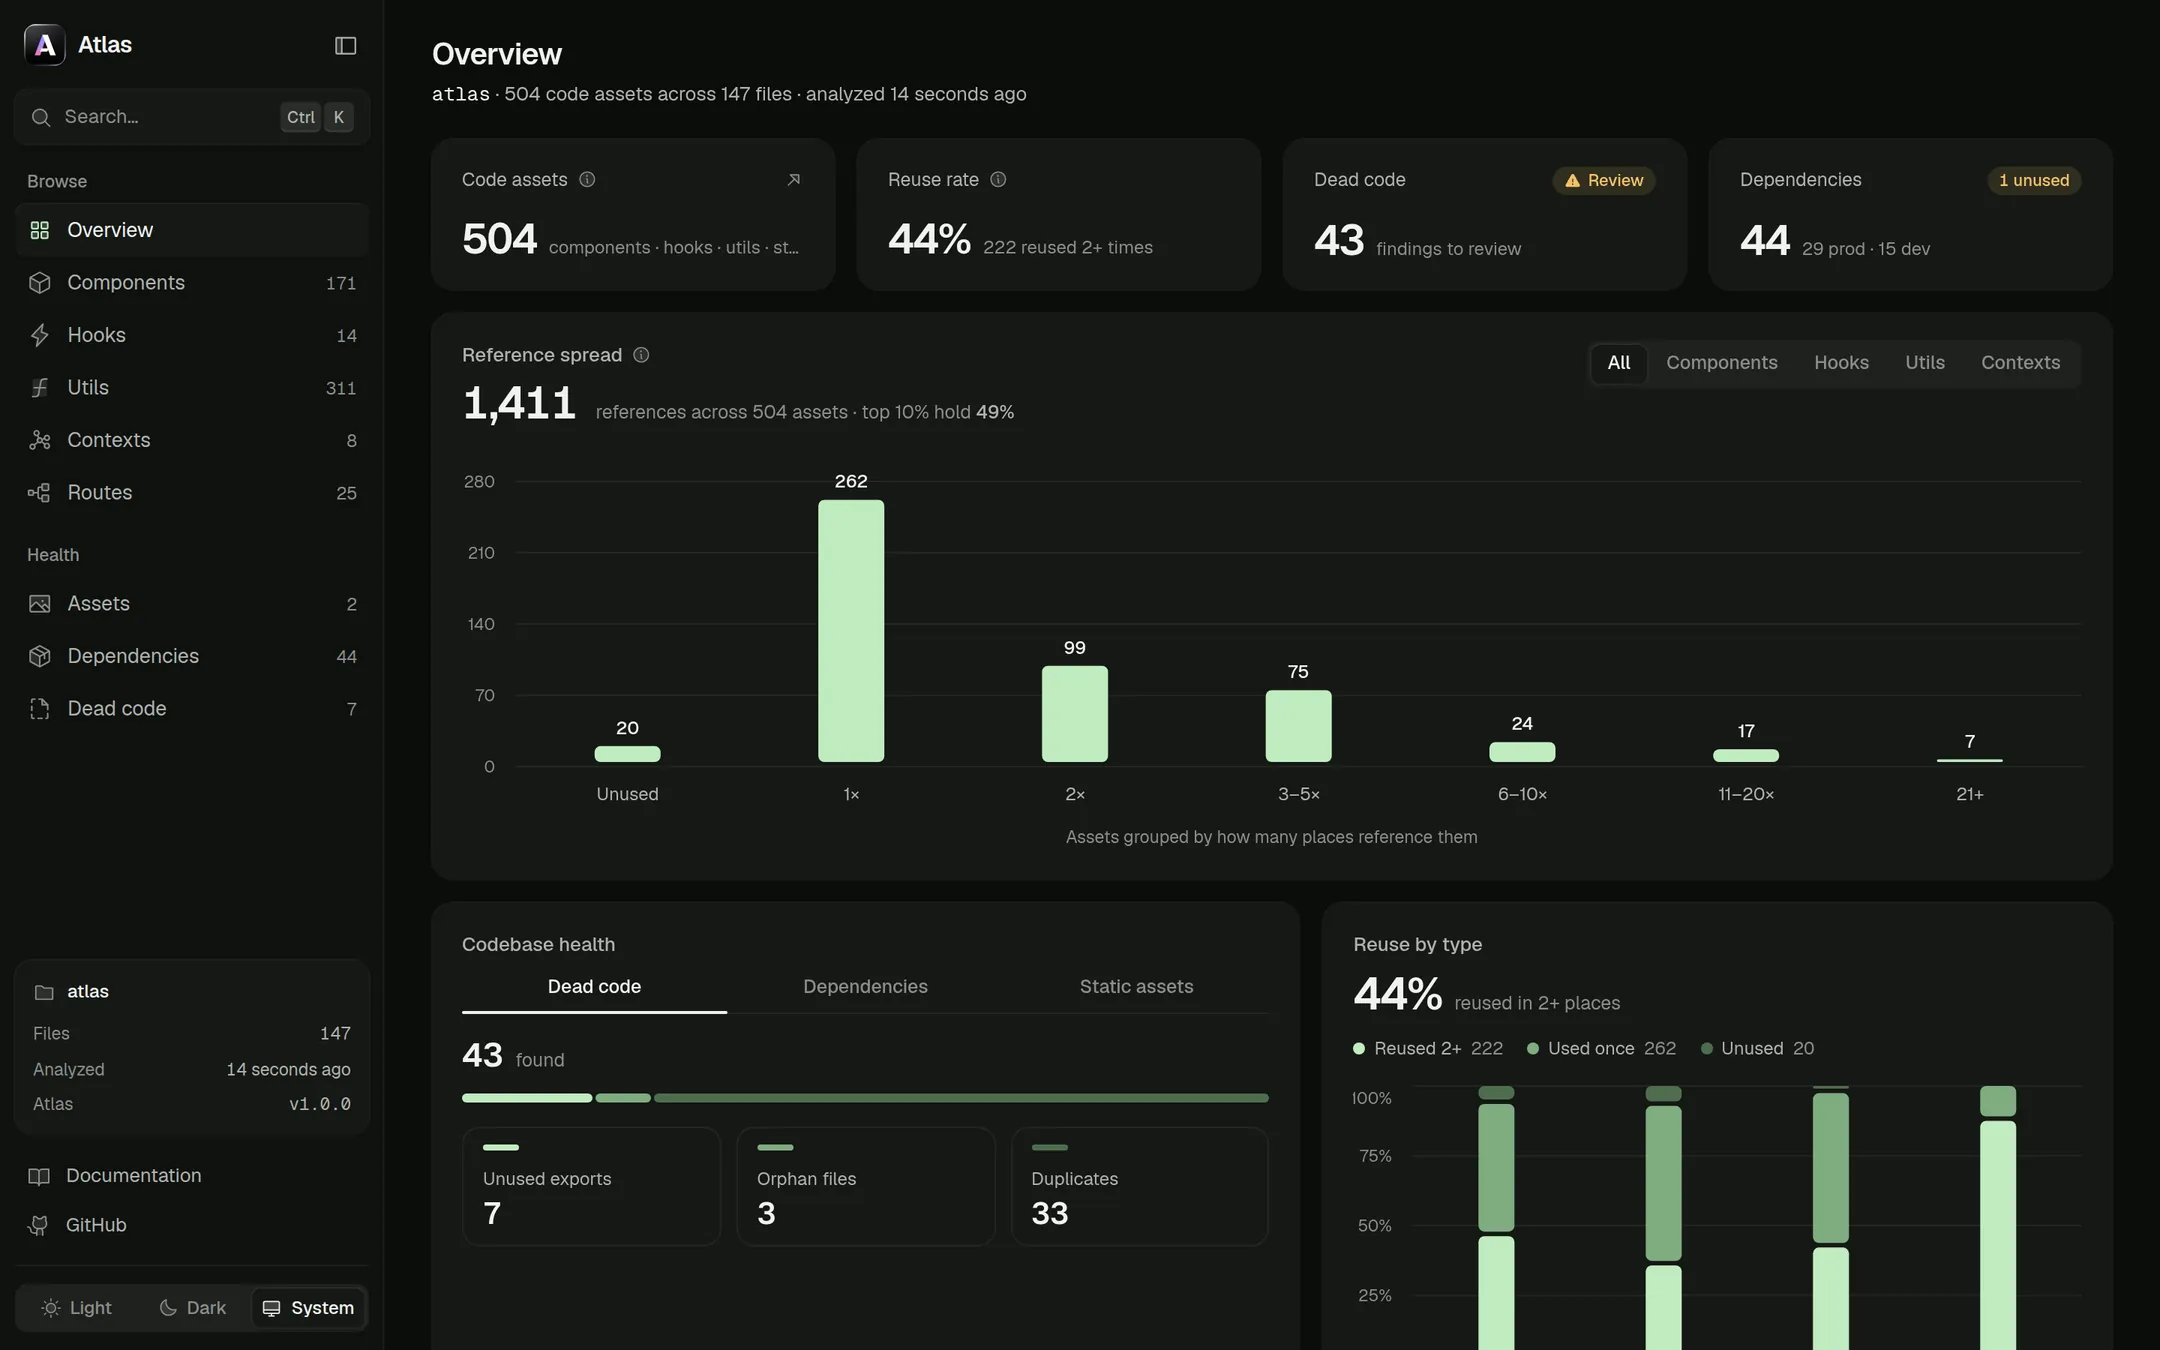The width and height of the screenshot is (2160, 1350).
Task: Click the Routes tree icon
Action: [40, 493]
